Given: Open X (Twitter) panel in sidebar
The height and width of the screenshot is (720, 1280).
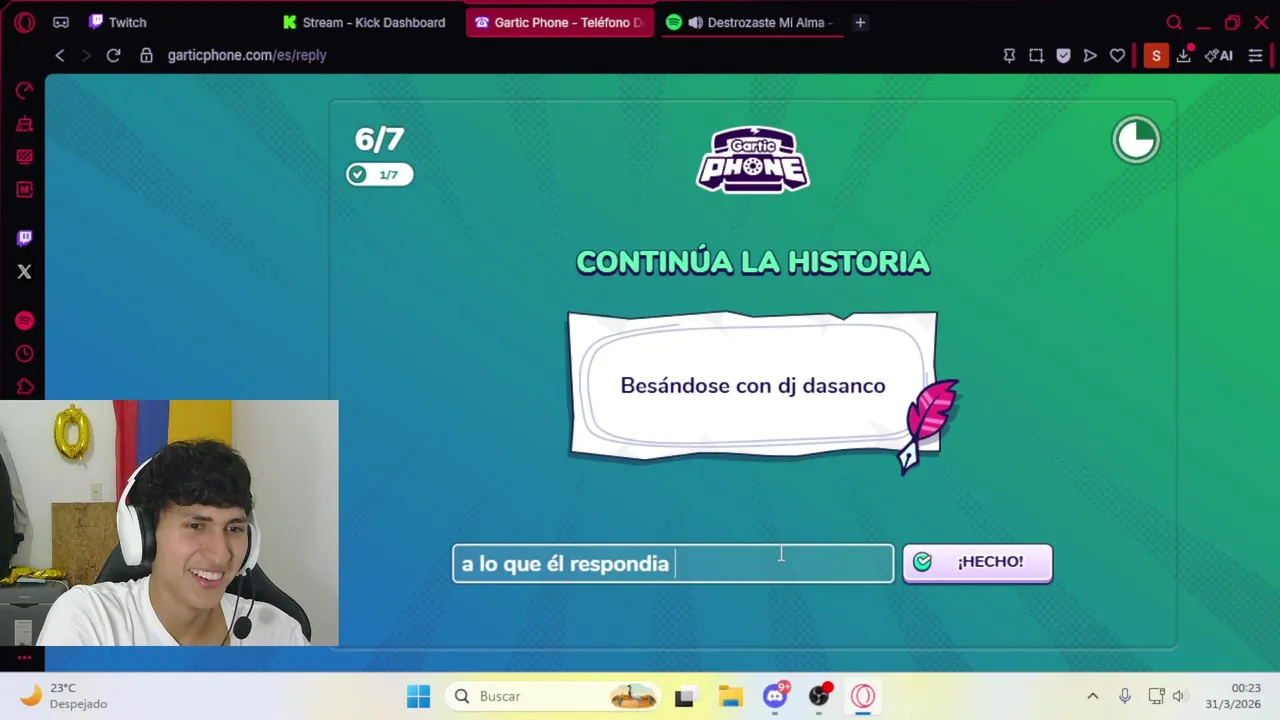Looking at the screenshot, I should [25, 271].
